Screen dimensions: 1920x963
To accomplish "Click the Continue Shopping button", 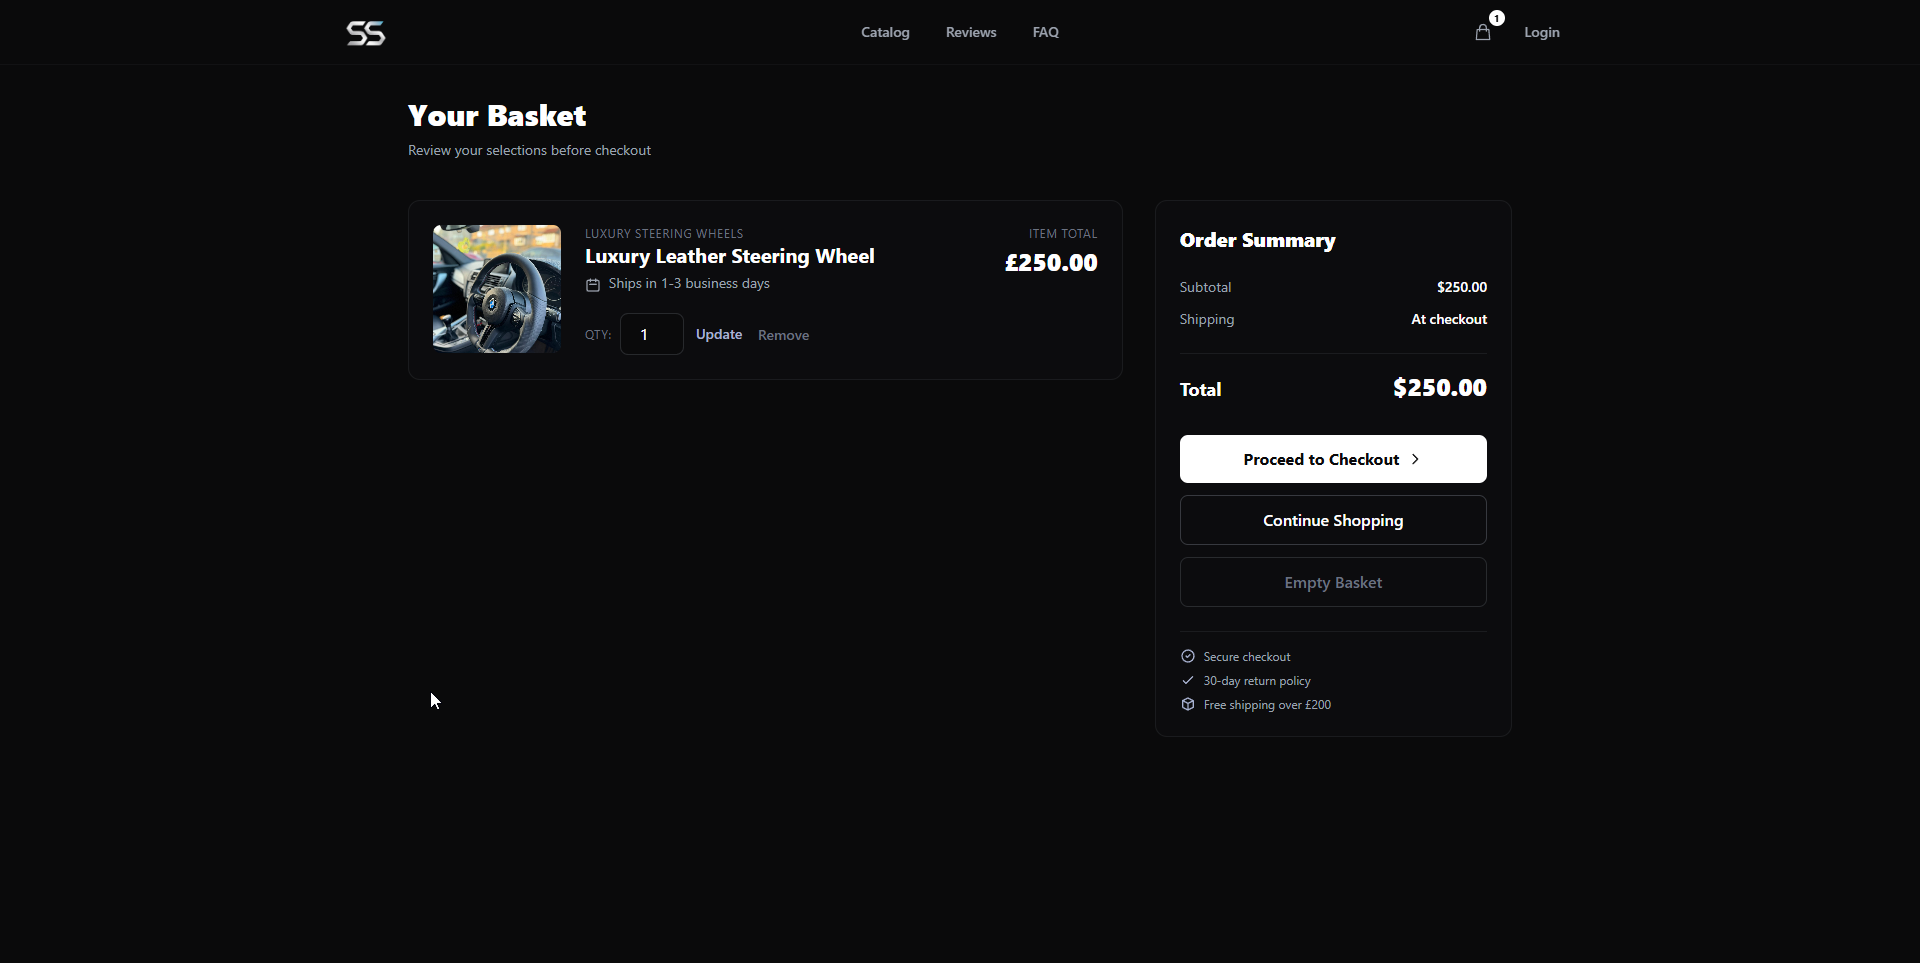I will point(1332,521).
